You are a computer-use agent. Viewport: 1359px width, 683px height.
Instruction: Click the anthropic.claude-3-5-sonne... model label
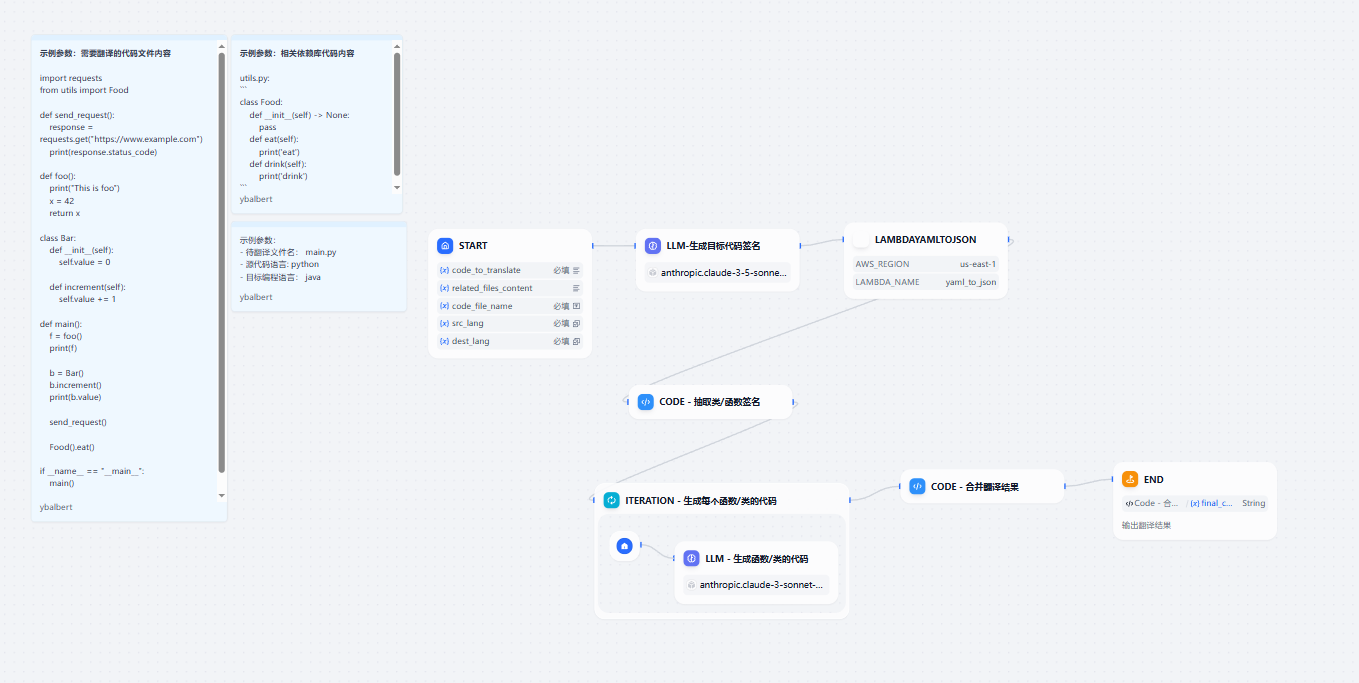(x=724, y=272)
